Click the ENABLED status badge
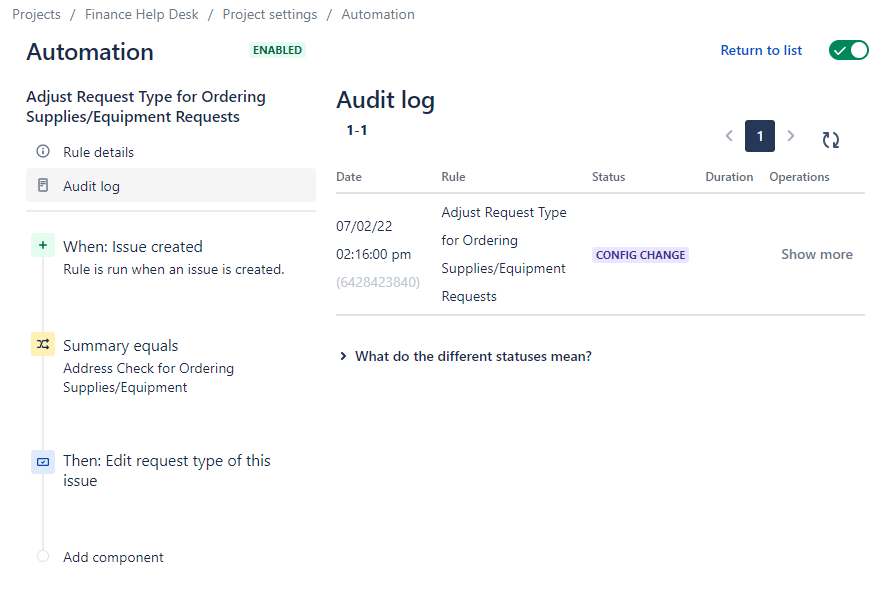Viewport: 893px width, 592px height. pos(277,50)
